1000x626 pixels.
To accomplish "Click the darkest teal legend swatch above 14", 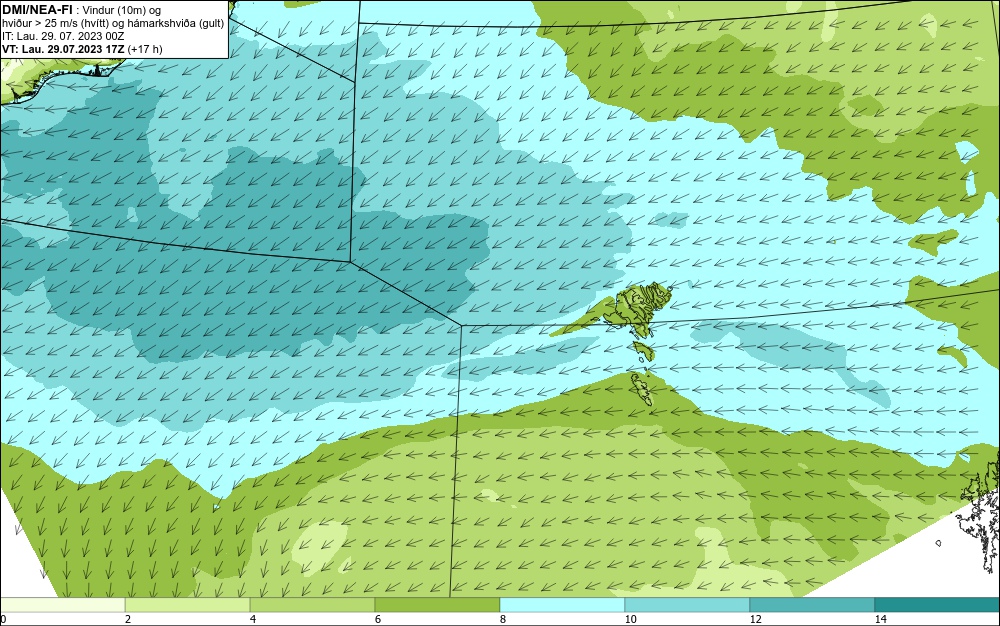I will tap(938, 605).
